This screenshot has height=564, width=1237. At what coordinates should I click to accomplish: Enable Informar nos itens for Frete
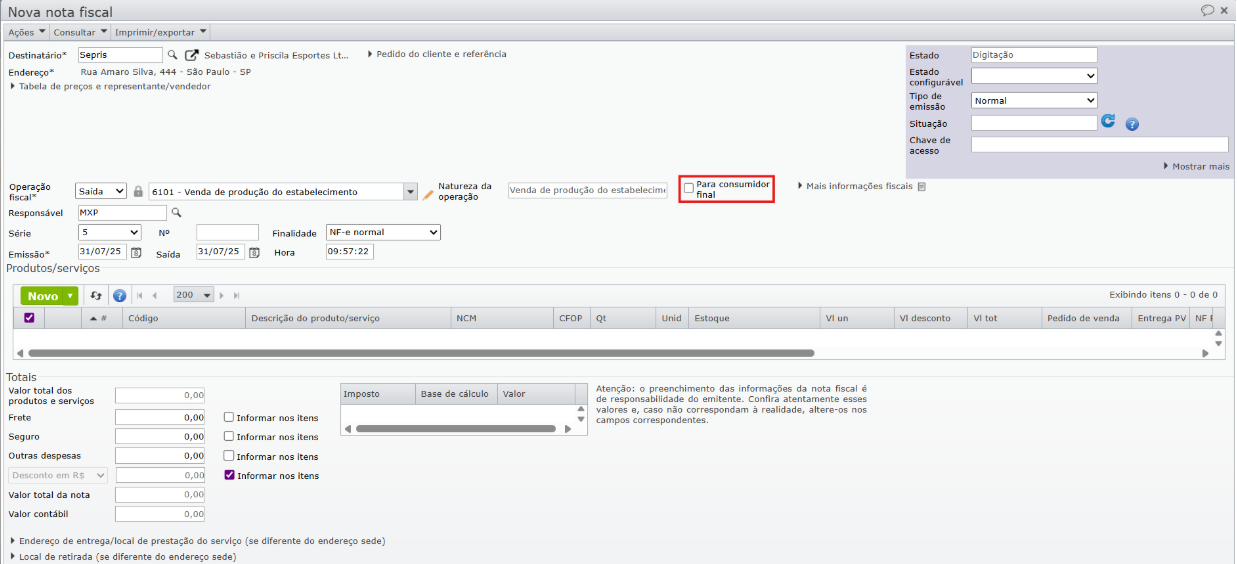point(229,418)
